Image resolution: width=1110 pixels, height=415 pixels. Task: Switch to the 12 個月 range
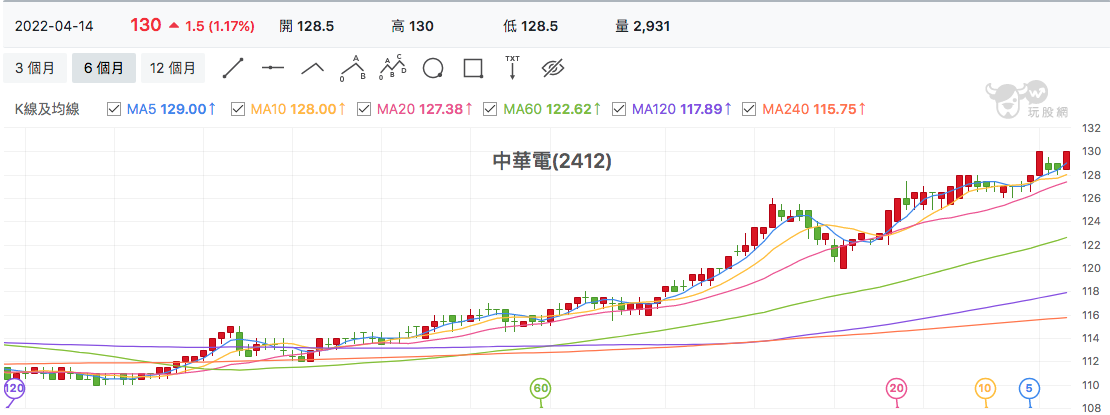(173, 69)
